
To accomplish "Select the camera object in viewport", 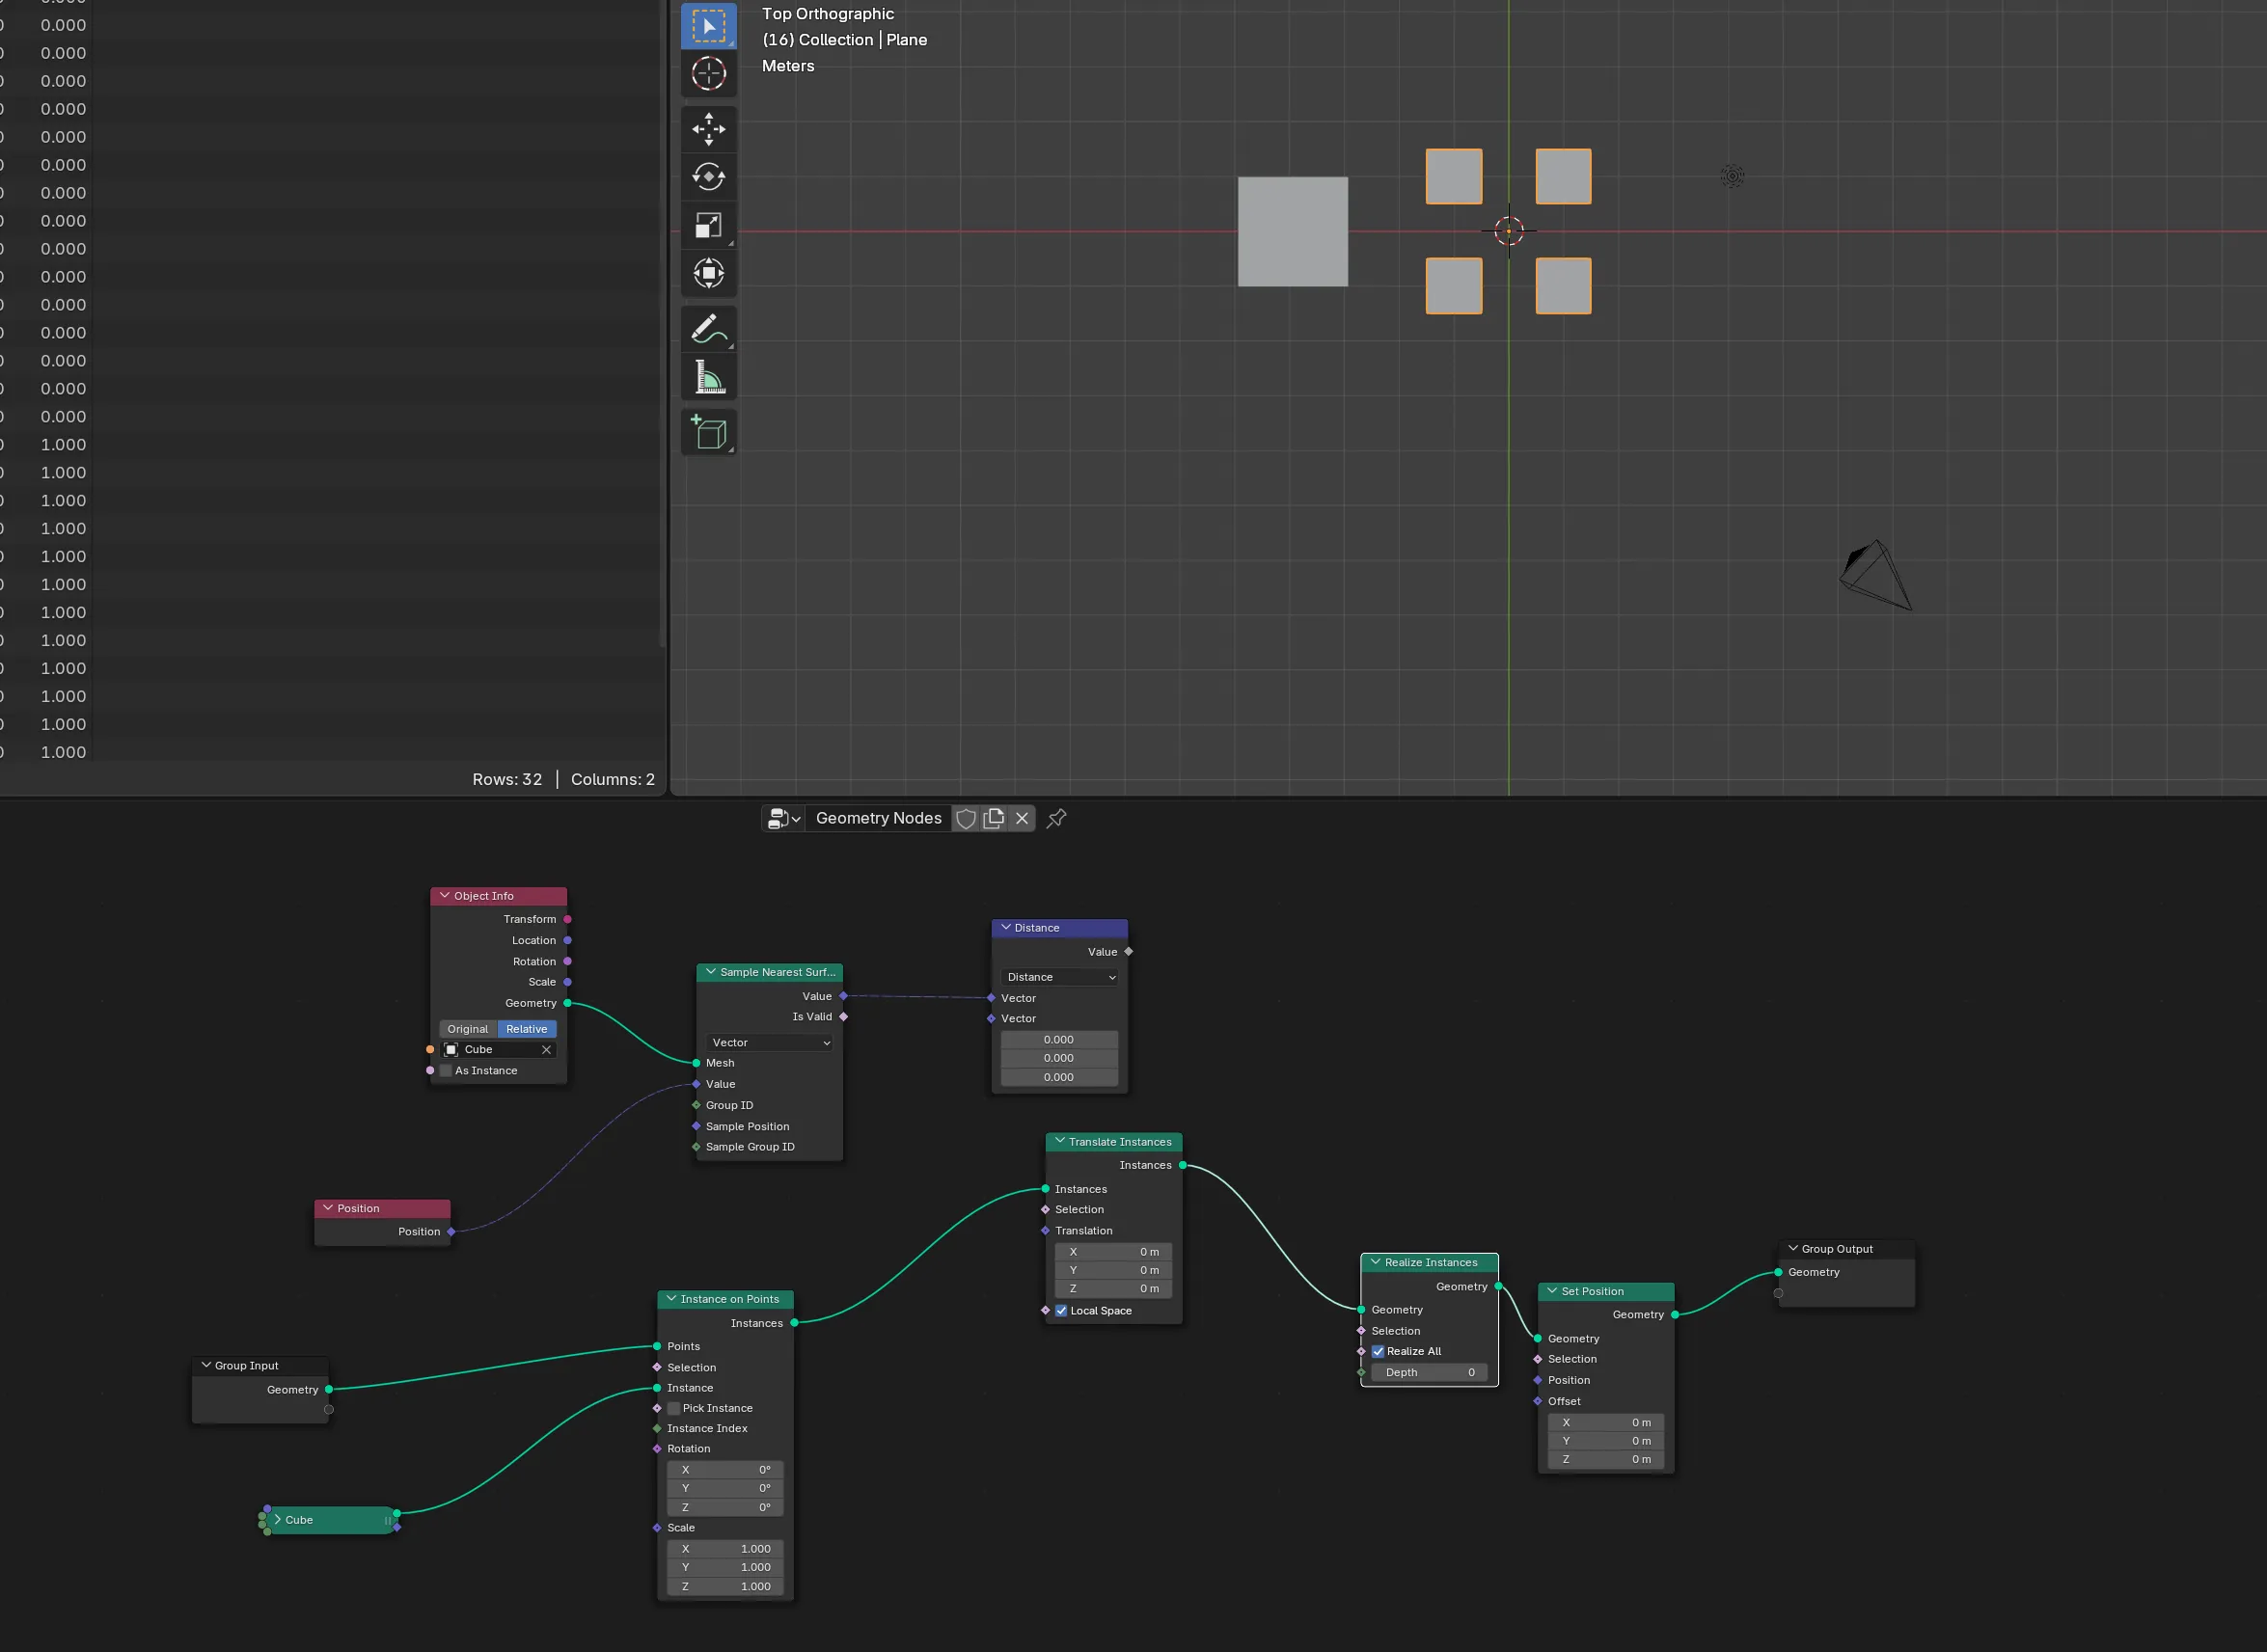I will point(1875,575).
